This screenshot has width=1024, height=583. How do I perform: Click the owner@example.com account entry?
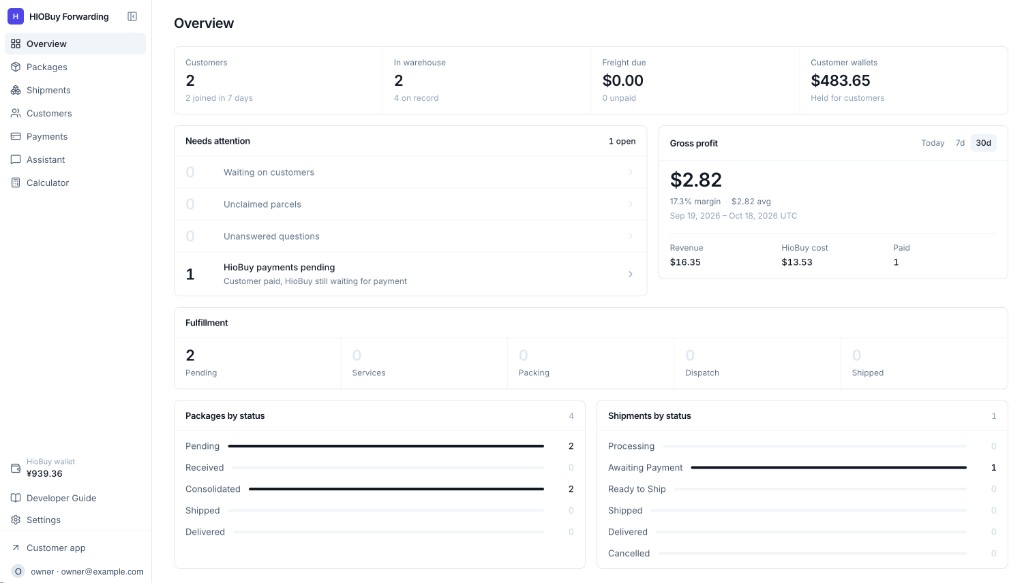pyautogui.click(x=75, y=571)
